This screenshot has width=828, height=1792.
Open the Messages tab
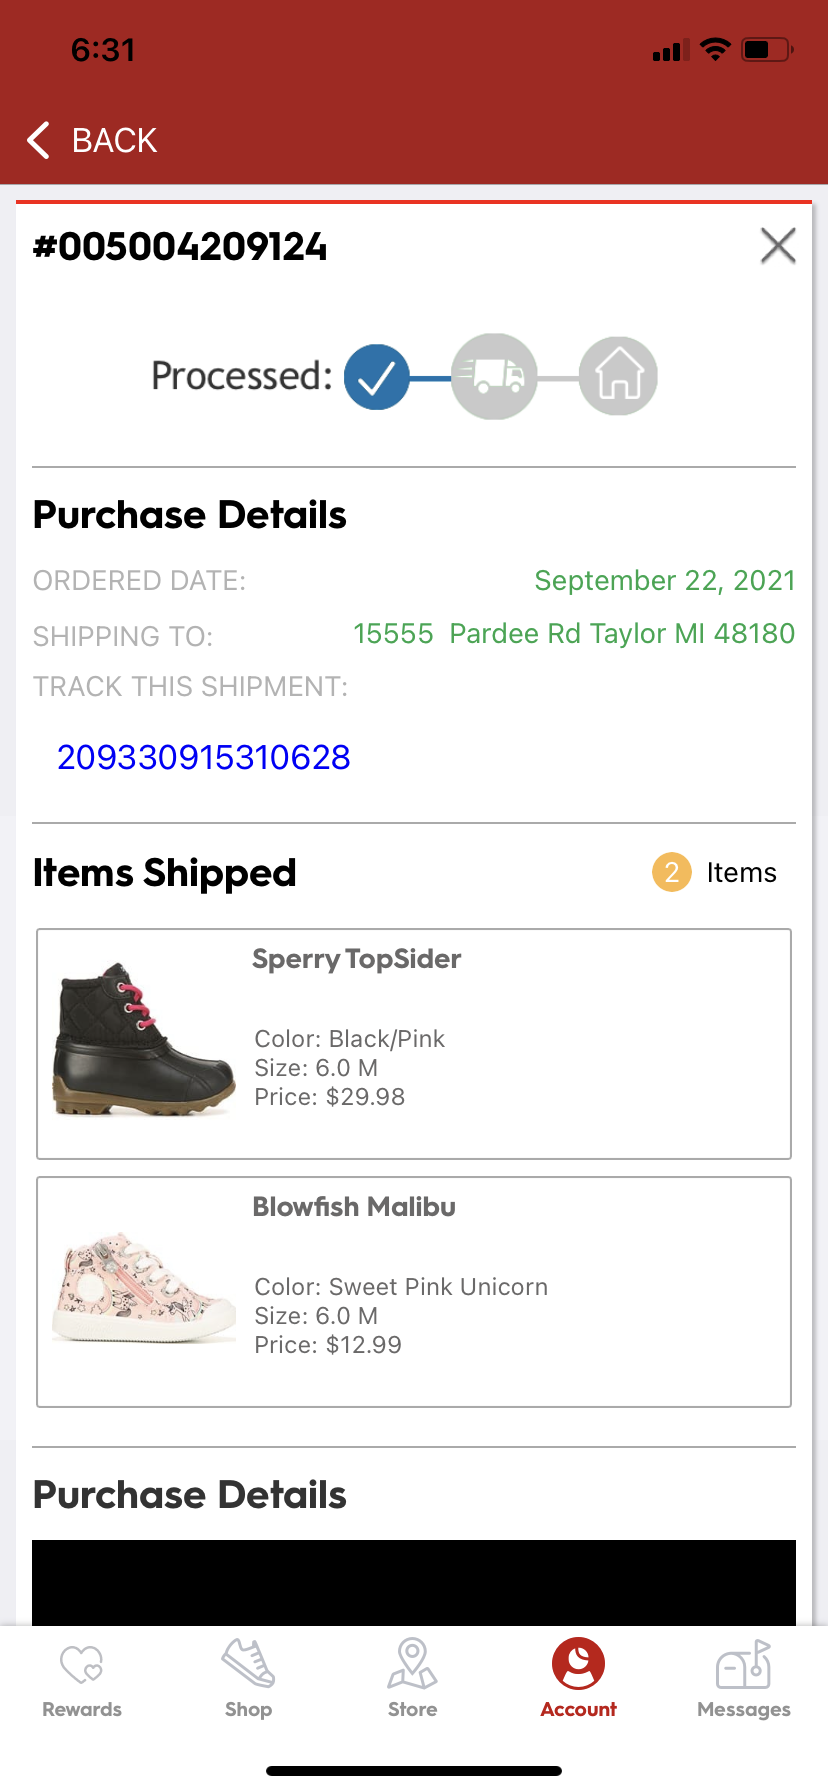point(743,1680)
